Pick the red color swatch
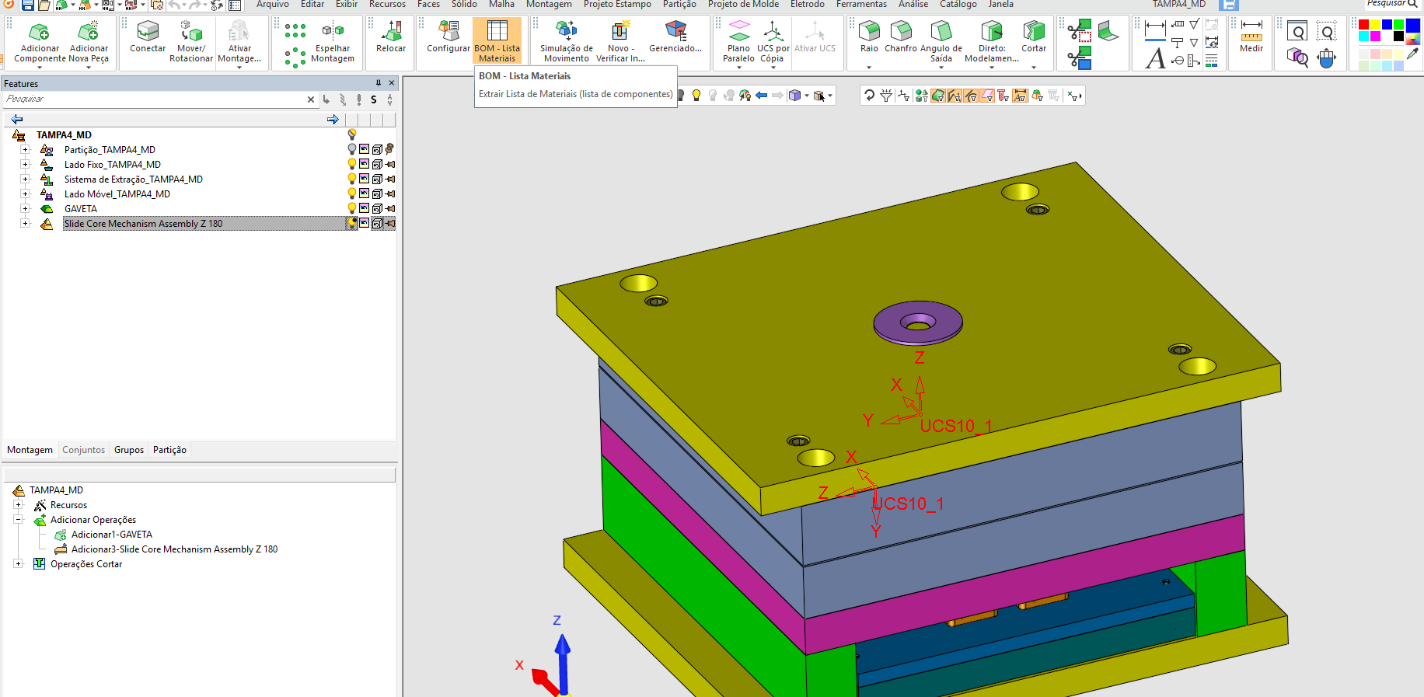Viewport: 1424px width, 697px height. (x=1363, y=25)
